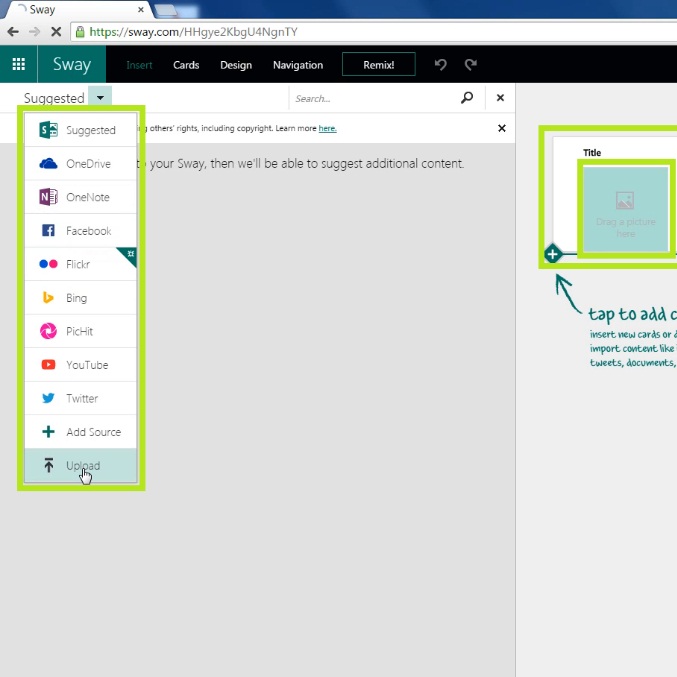Choose OneDrive as content source

(x=81, y=164)
